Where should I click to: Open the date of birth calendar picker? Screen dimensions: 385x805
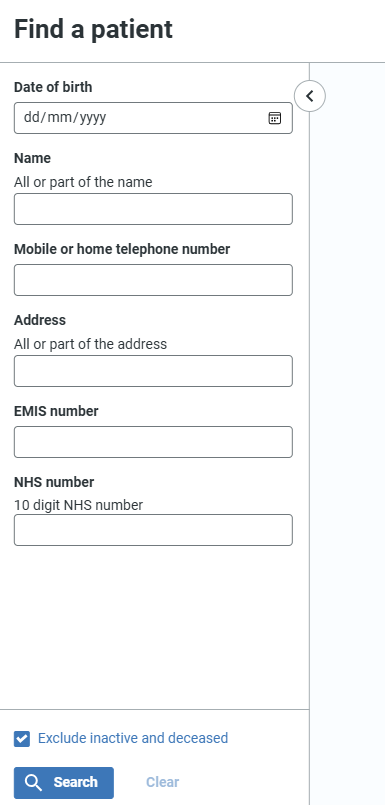point(275,118)
